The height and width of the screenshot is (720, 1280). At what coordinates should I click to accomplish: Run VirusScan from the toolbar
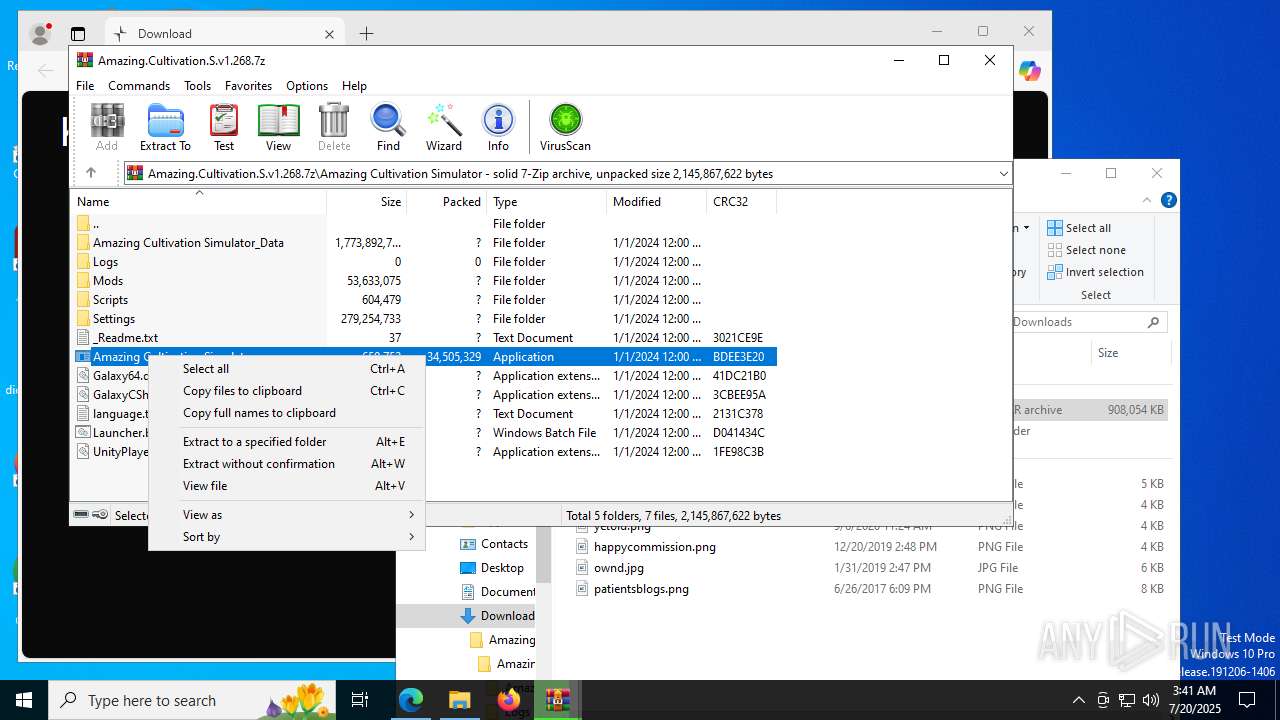click(565, 128)
